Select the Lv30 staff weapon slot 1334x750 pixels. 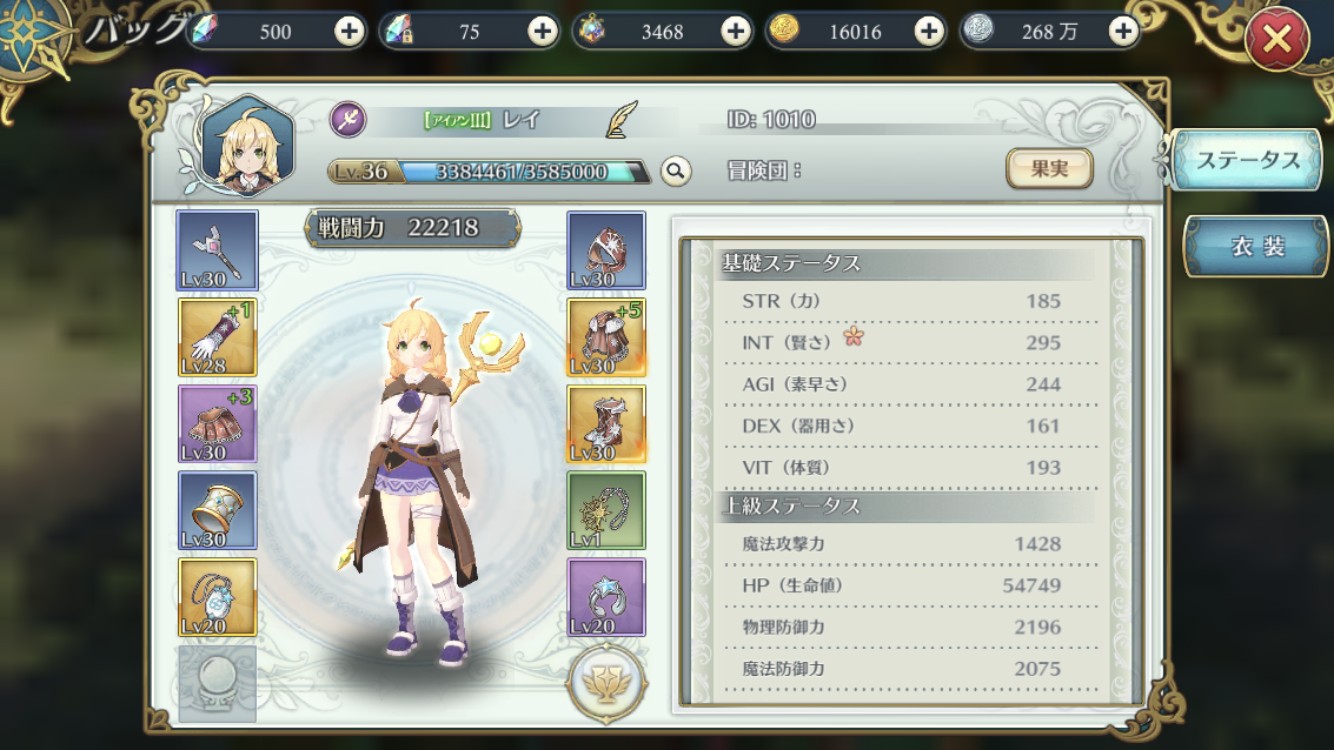(x=217, y=250)
